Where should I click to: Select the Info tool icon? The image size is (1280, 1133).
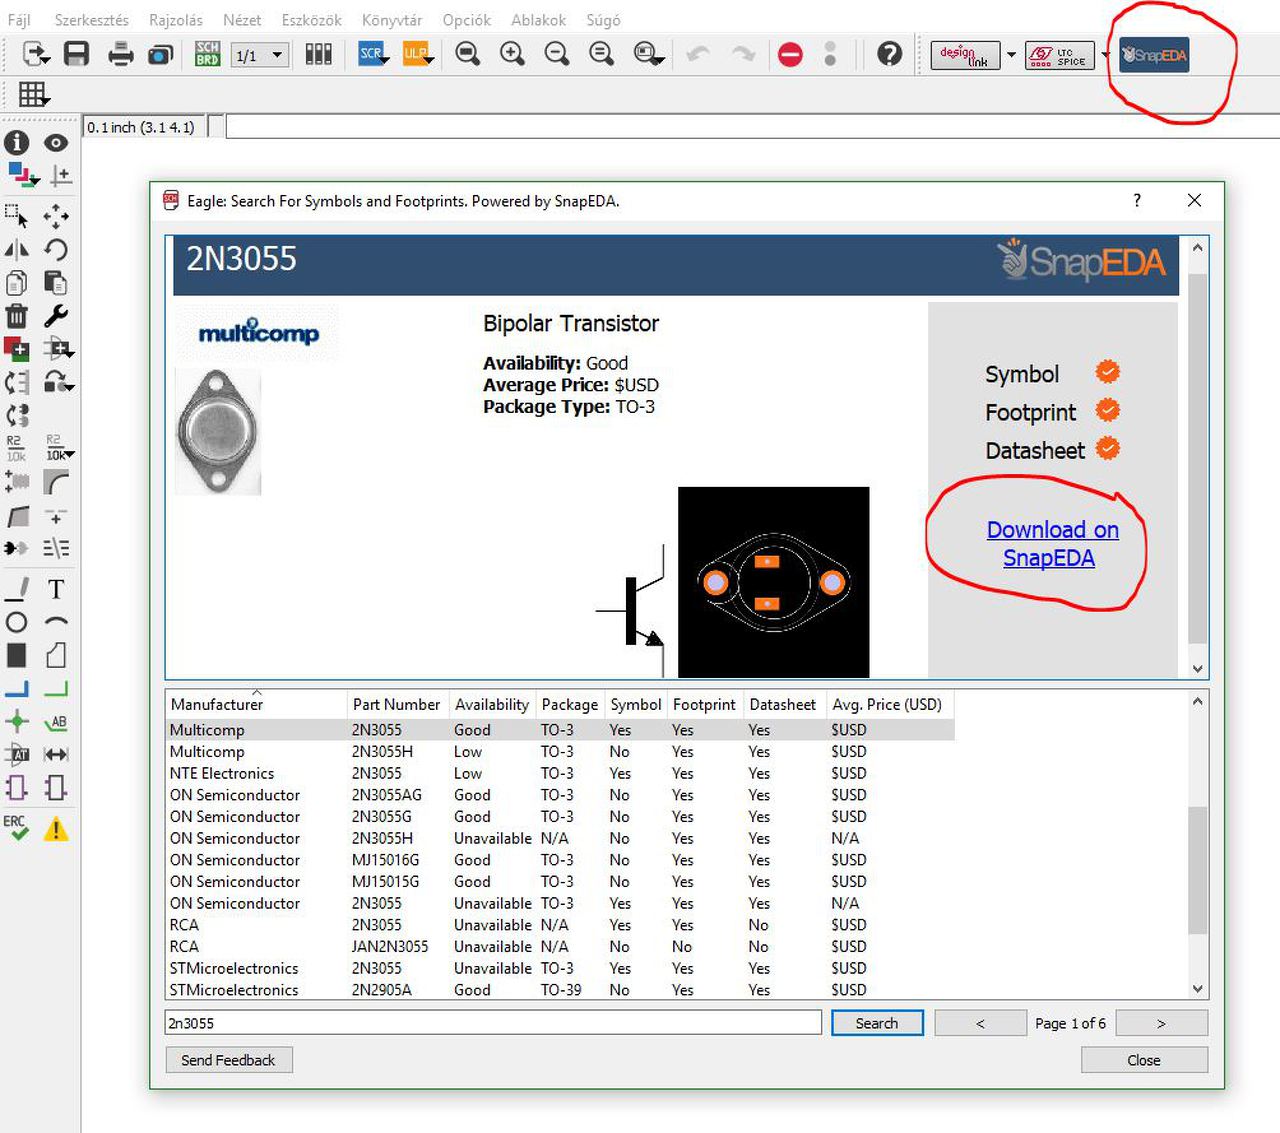(x=17, y=143)
